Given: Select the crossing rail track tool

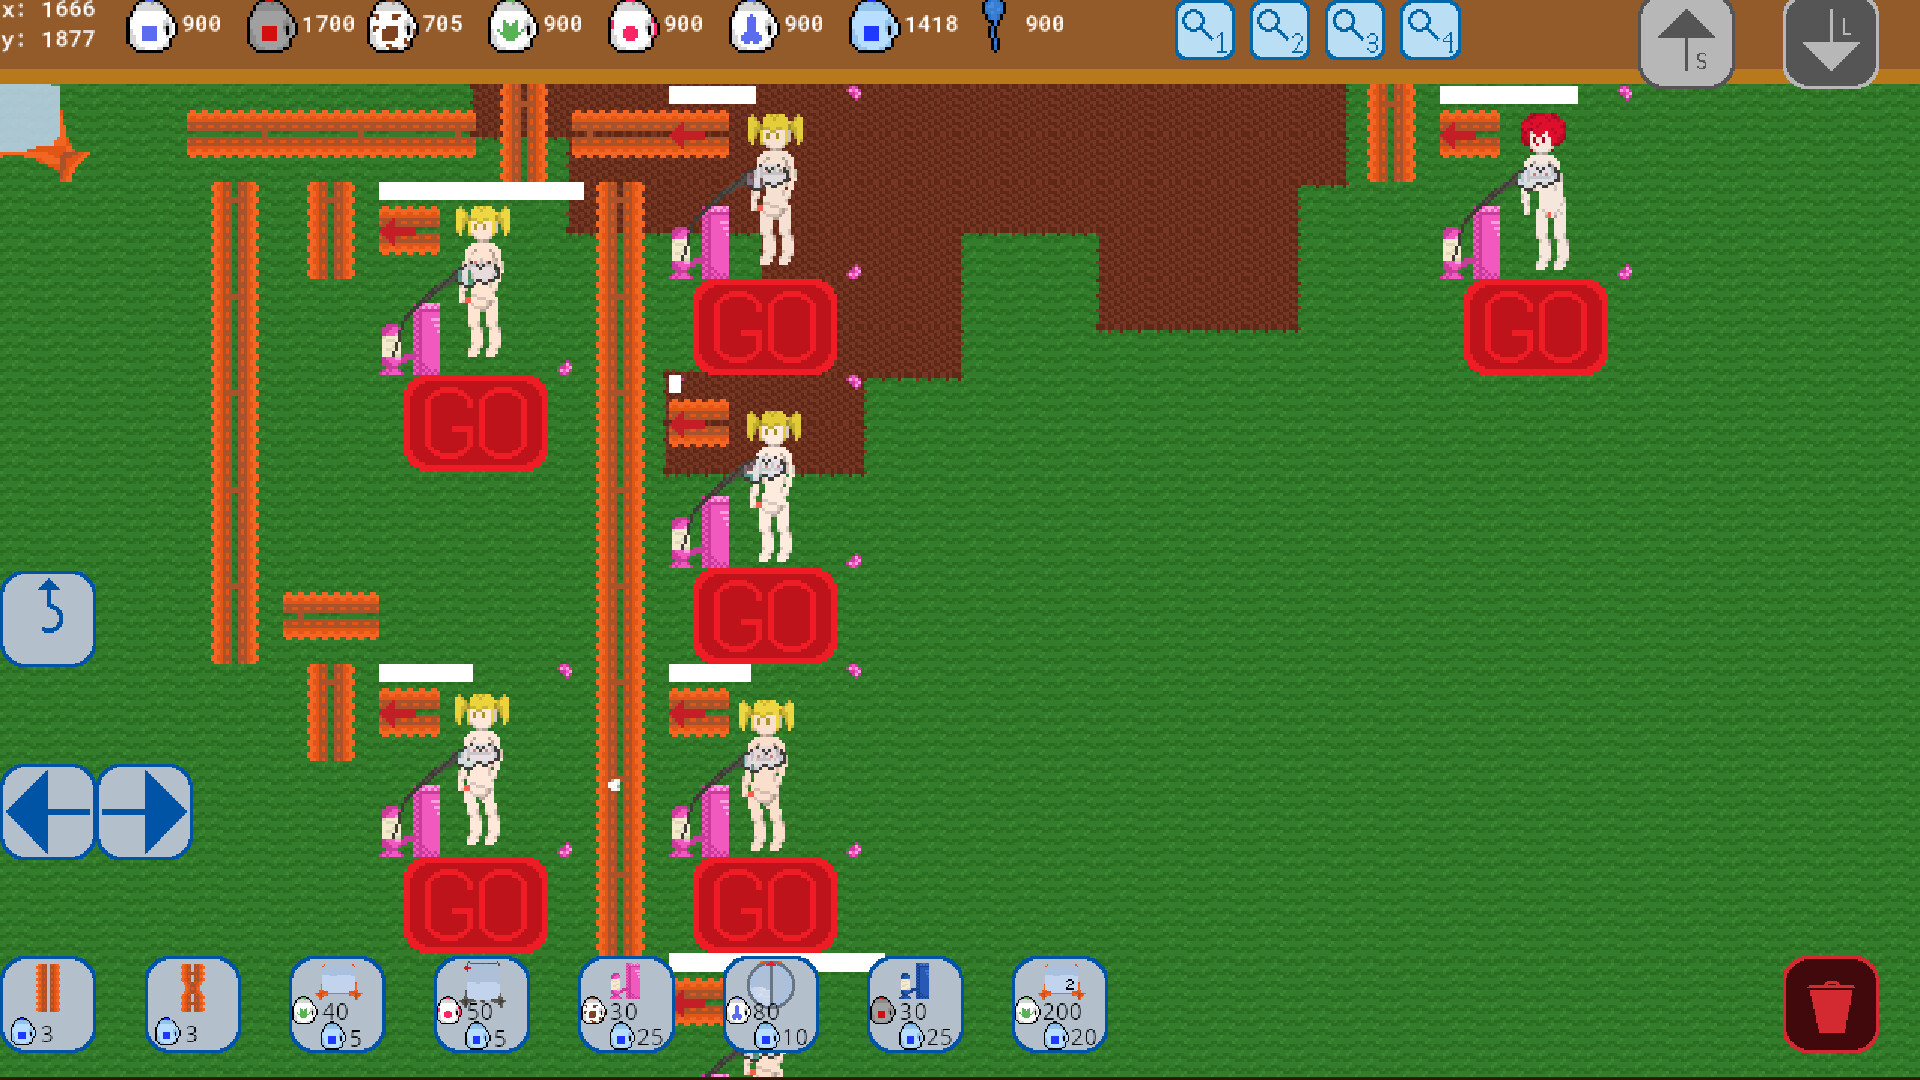Looking at the screenshot, I should 193,1005.
